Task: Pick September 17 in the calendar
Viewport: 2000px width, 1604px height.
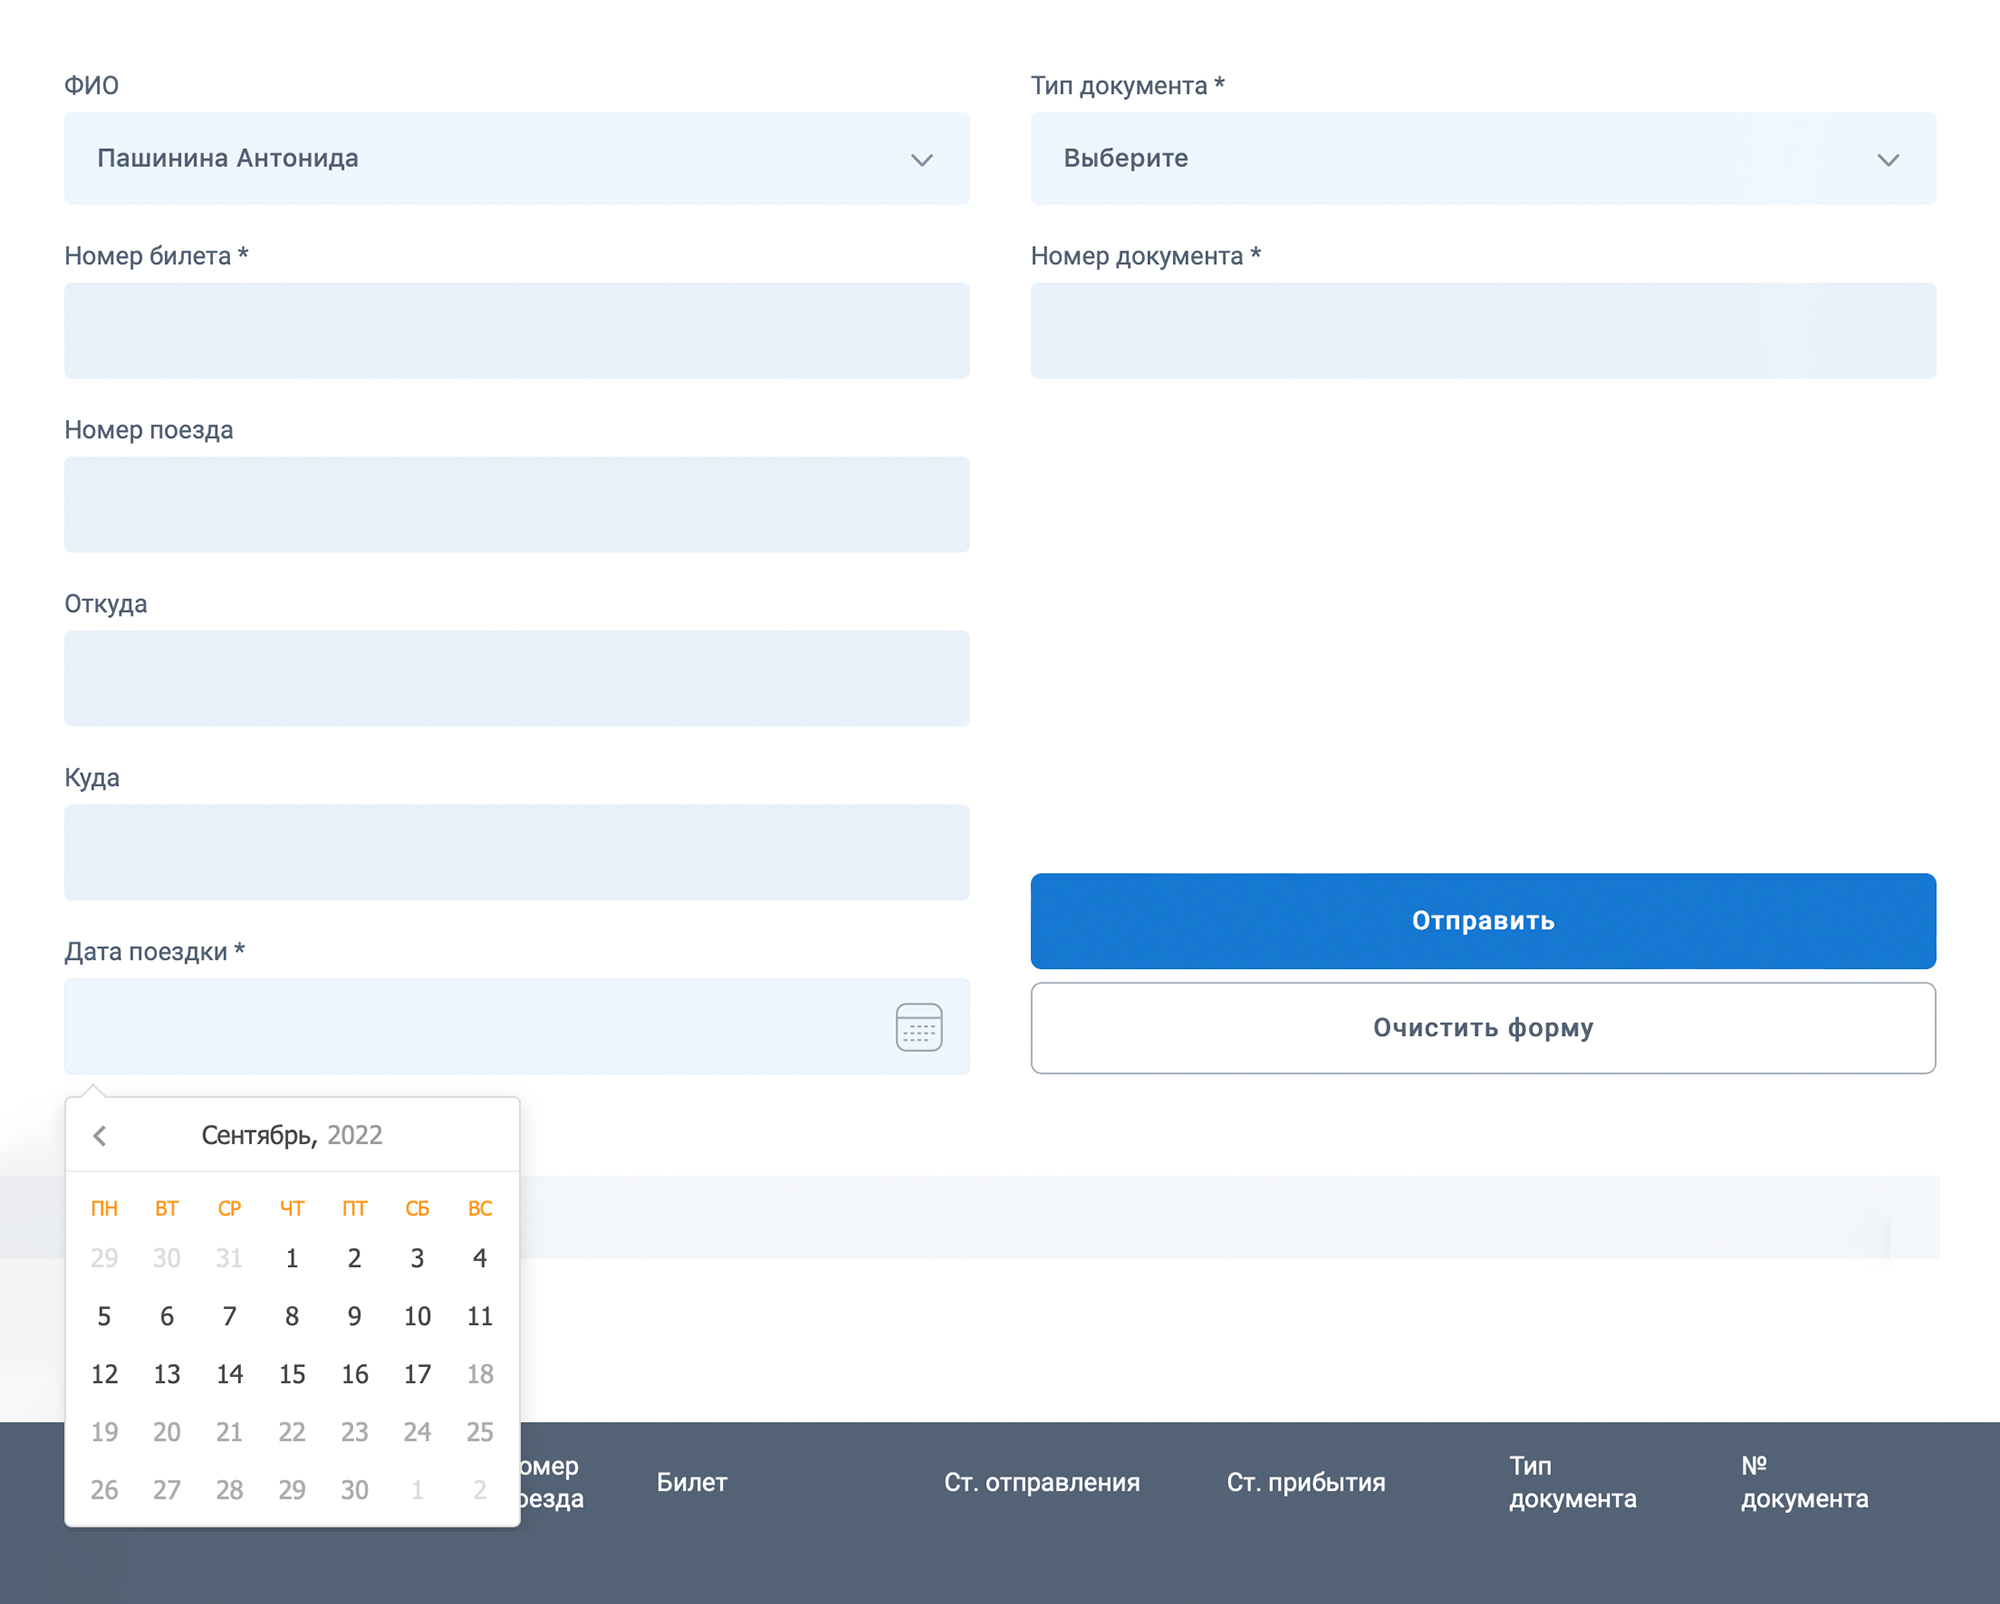Action: 417,1374
